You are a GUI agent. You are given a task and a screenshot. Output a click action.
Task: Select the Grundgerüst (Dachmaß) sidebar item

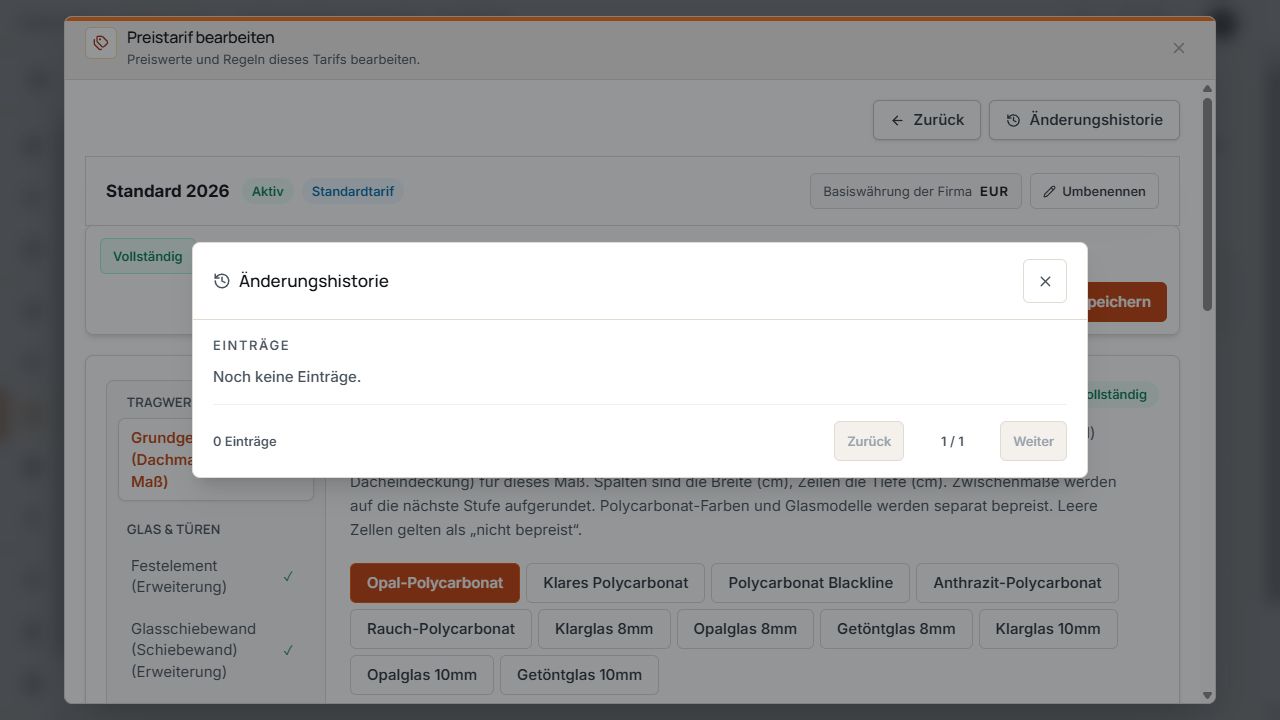(x=215, y=460)
